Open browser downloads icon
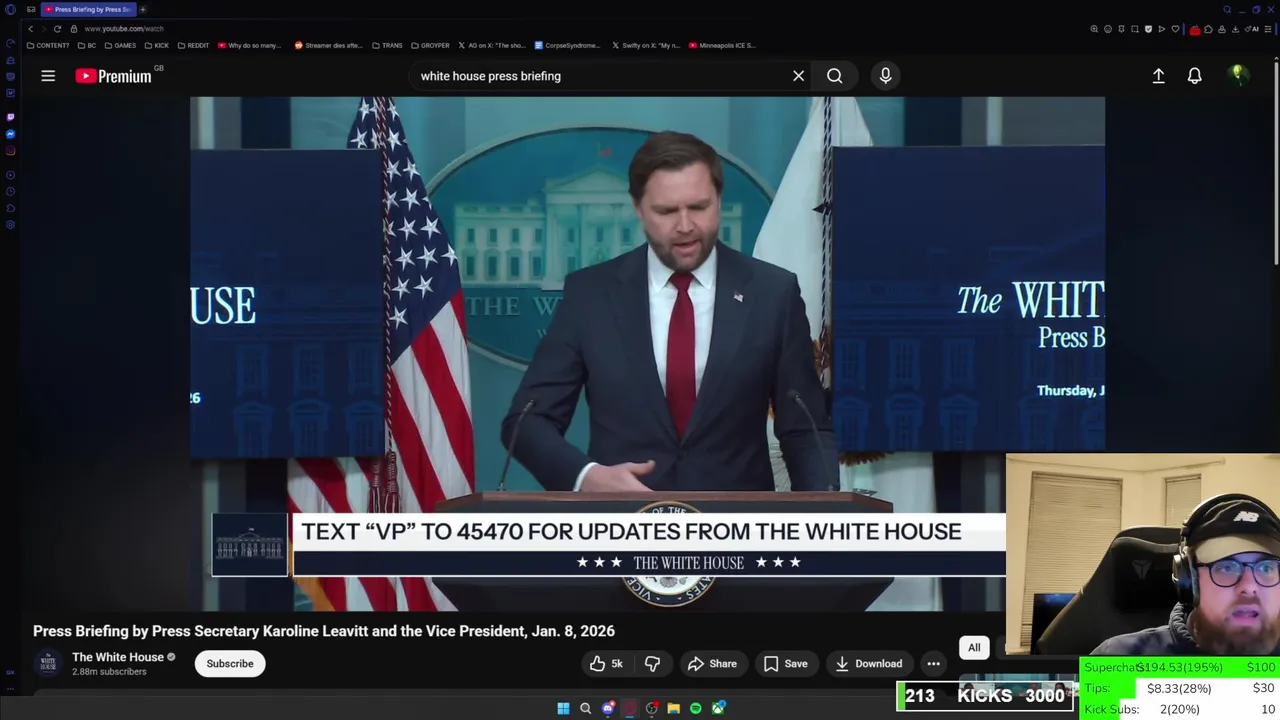The image size is (1280, 720). coord(1235,29)
